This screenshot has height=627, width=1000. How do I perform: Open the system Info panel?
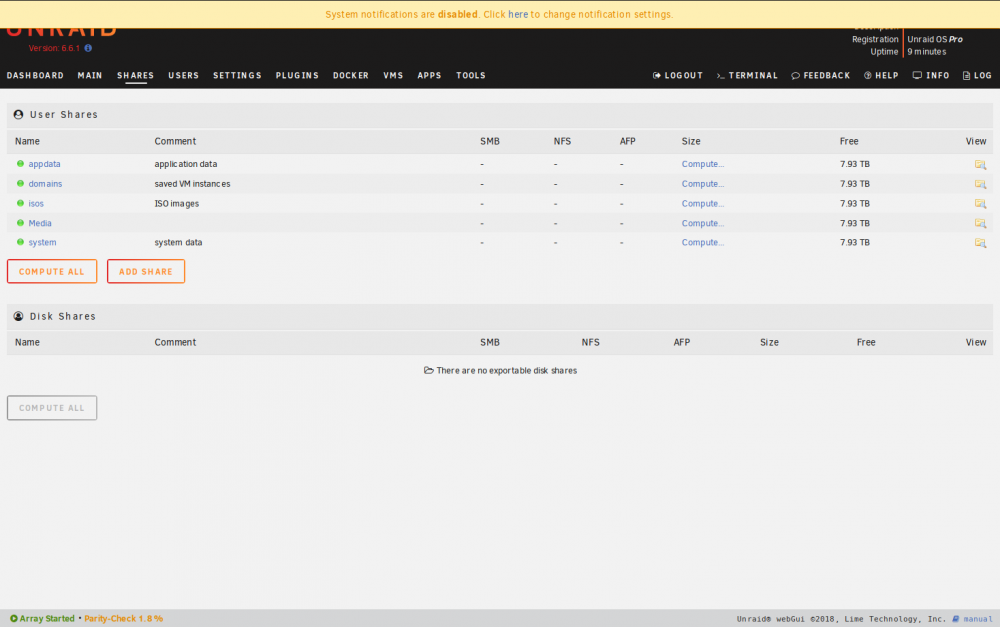pos(931,75)
